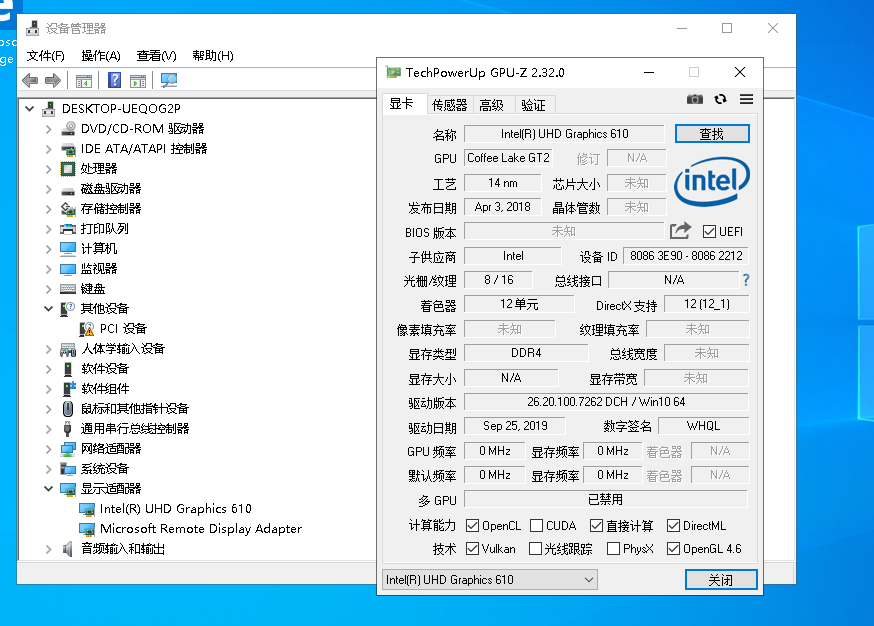Toggle the CUDA checkbox

click(x=537, y=526)
